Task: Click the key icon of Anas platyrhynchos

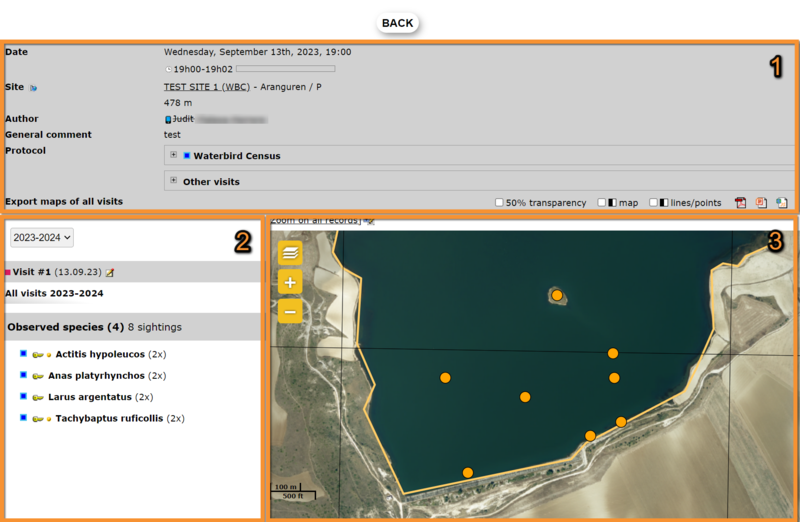Action: 38,376
